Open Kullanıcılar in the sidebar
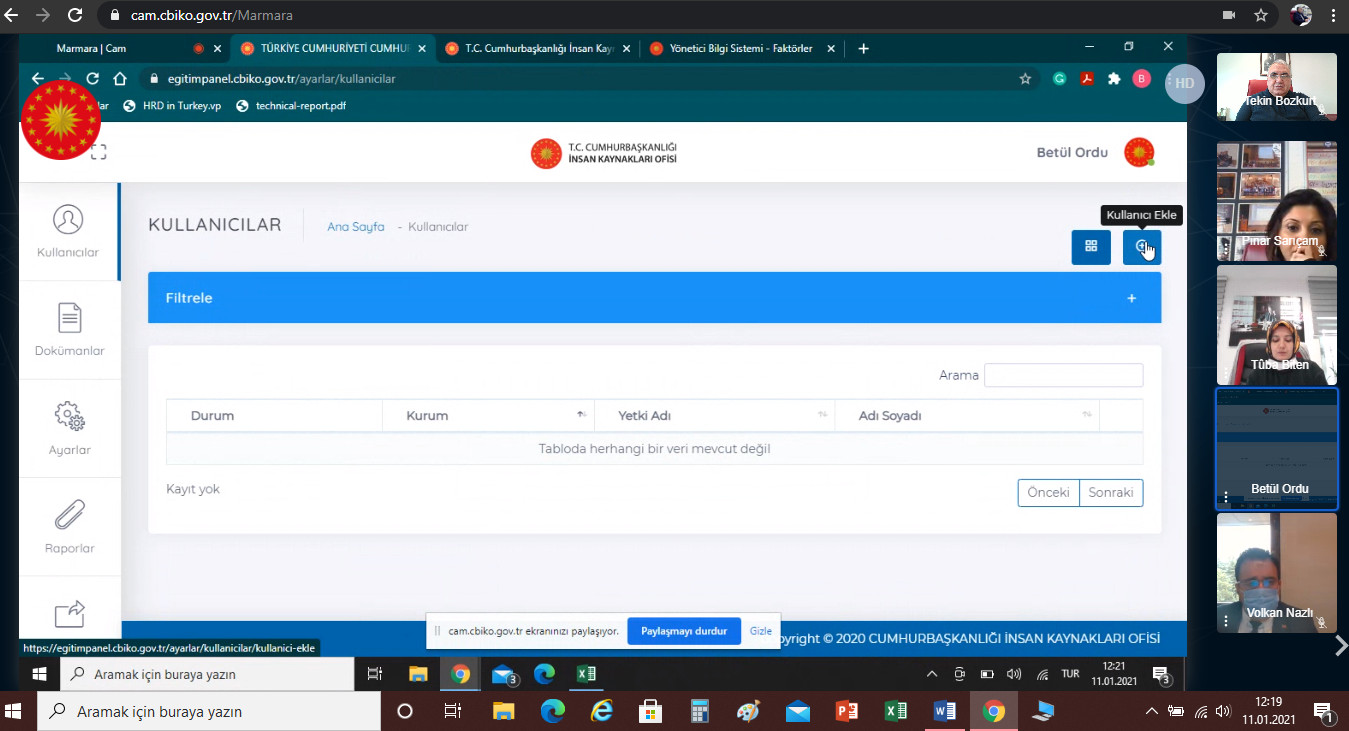The width and height of the screenshot is (1349, 731). [68, 231]
